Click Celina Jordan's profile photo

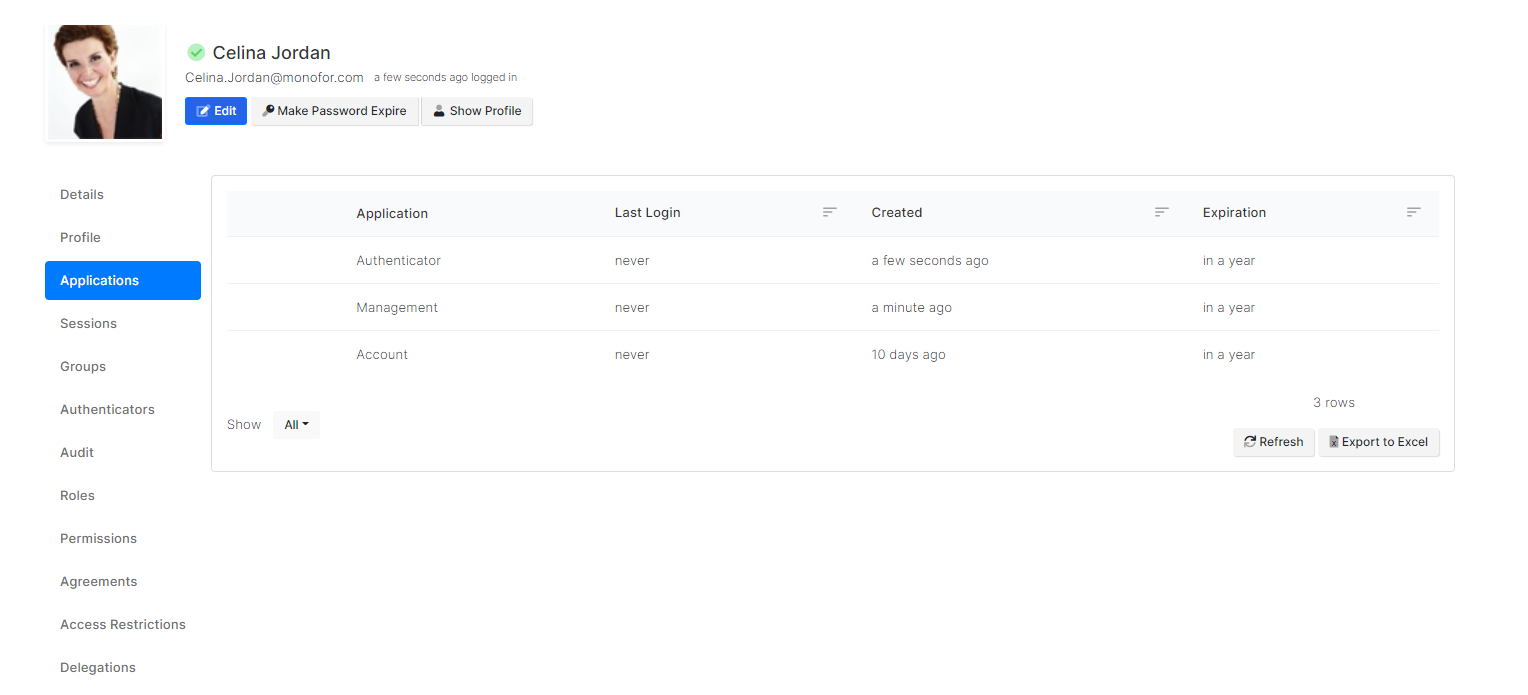pyautogui.click(x=105, y=83)
